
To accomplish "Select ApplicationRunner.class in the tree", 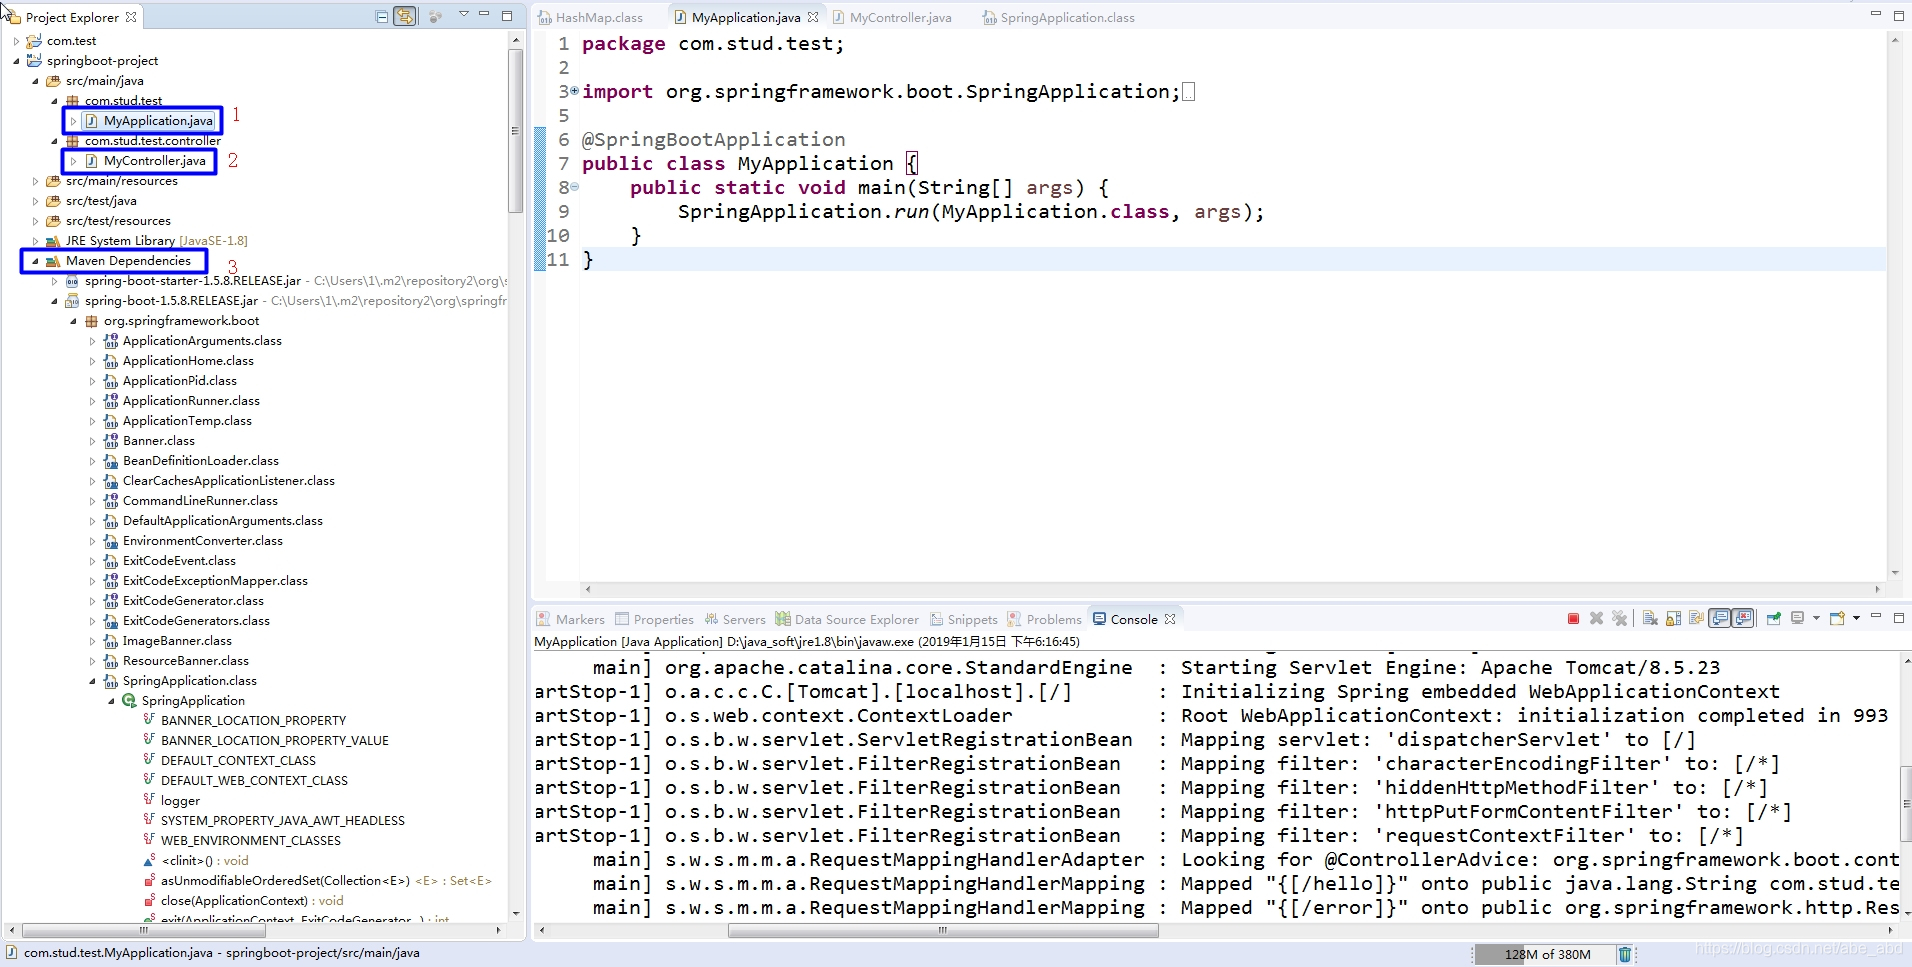I will [191, 401].
